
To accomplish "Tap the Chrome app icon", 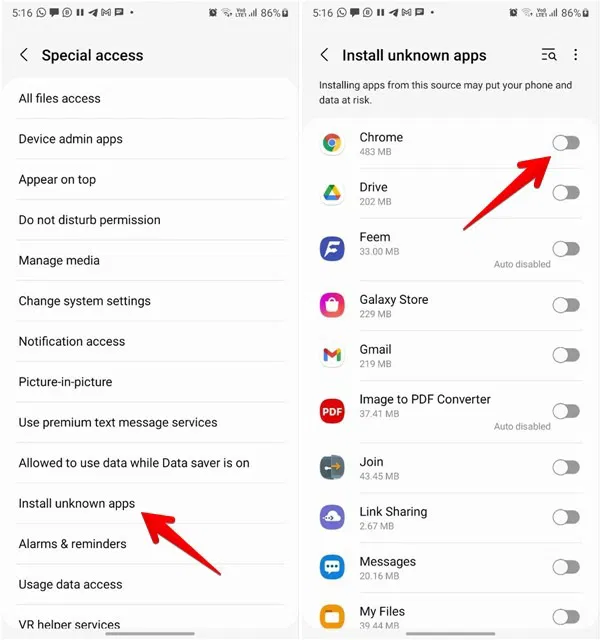I will click(x=332, y=144).
